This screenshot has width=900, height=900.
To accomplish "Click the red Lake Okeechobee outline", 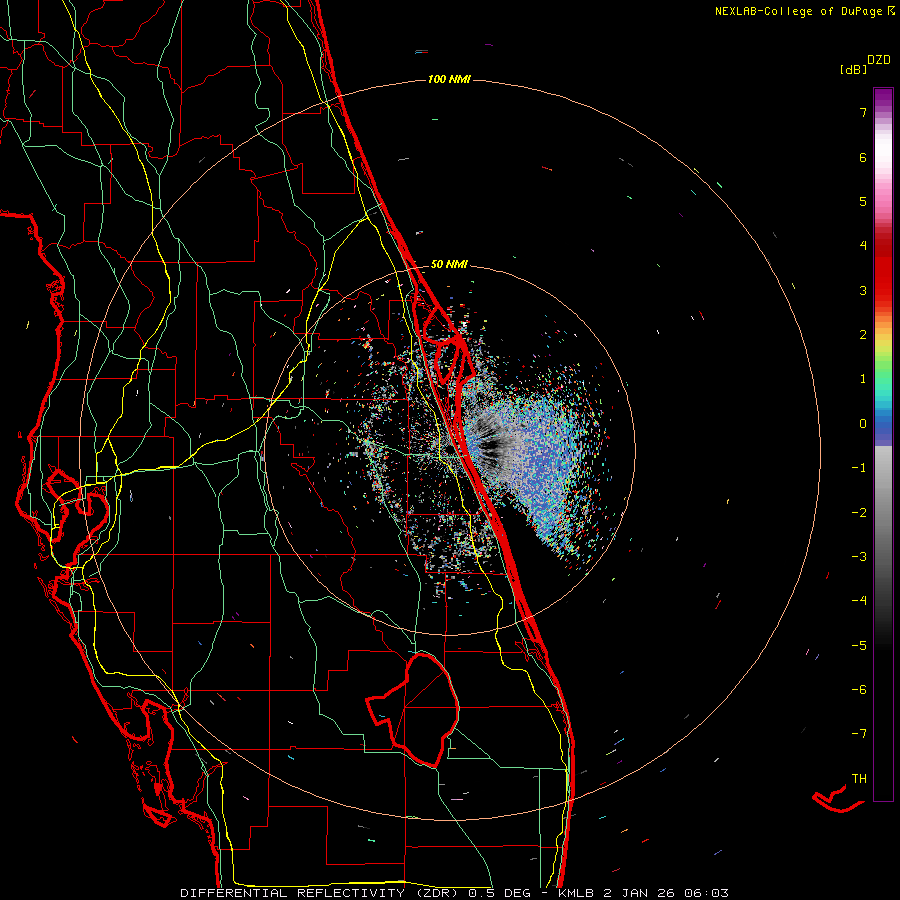I will pos(414,709).
